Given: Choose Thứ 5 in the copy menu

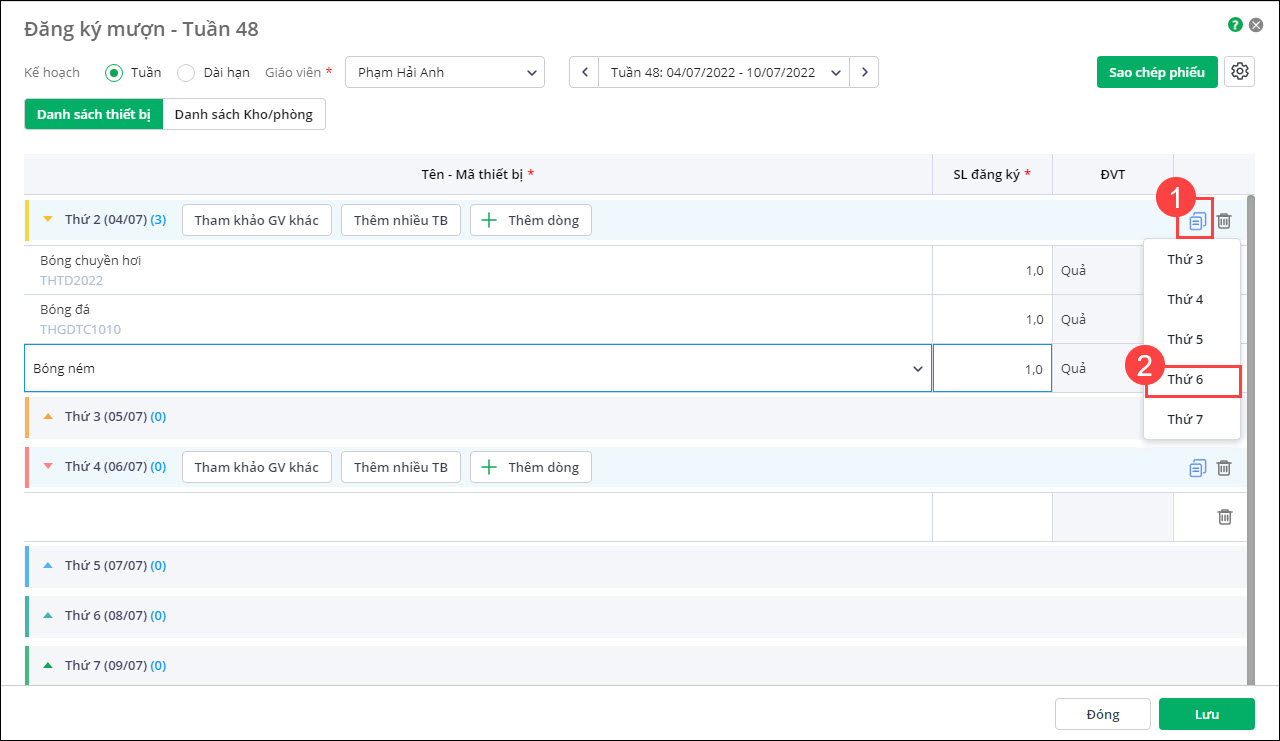Looking at the screenshot, I should click(1192, 340).
